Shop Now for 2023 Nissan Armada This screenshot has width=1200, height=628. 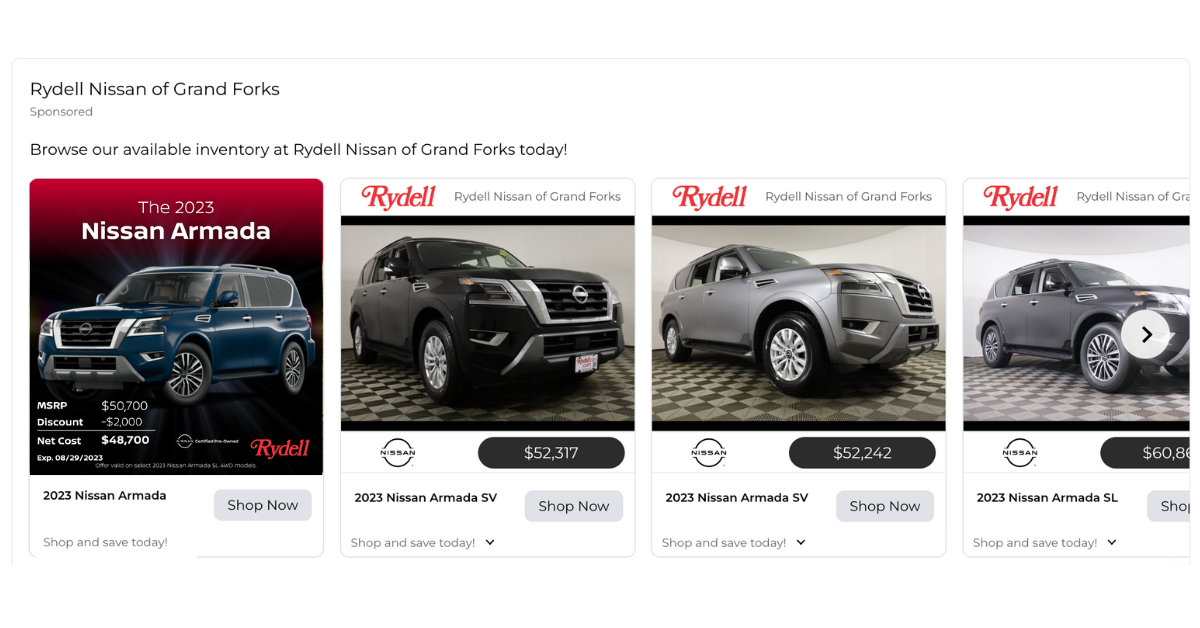(x=263, y=505)
